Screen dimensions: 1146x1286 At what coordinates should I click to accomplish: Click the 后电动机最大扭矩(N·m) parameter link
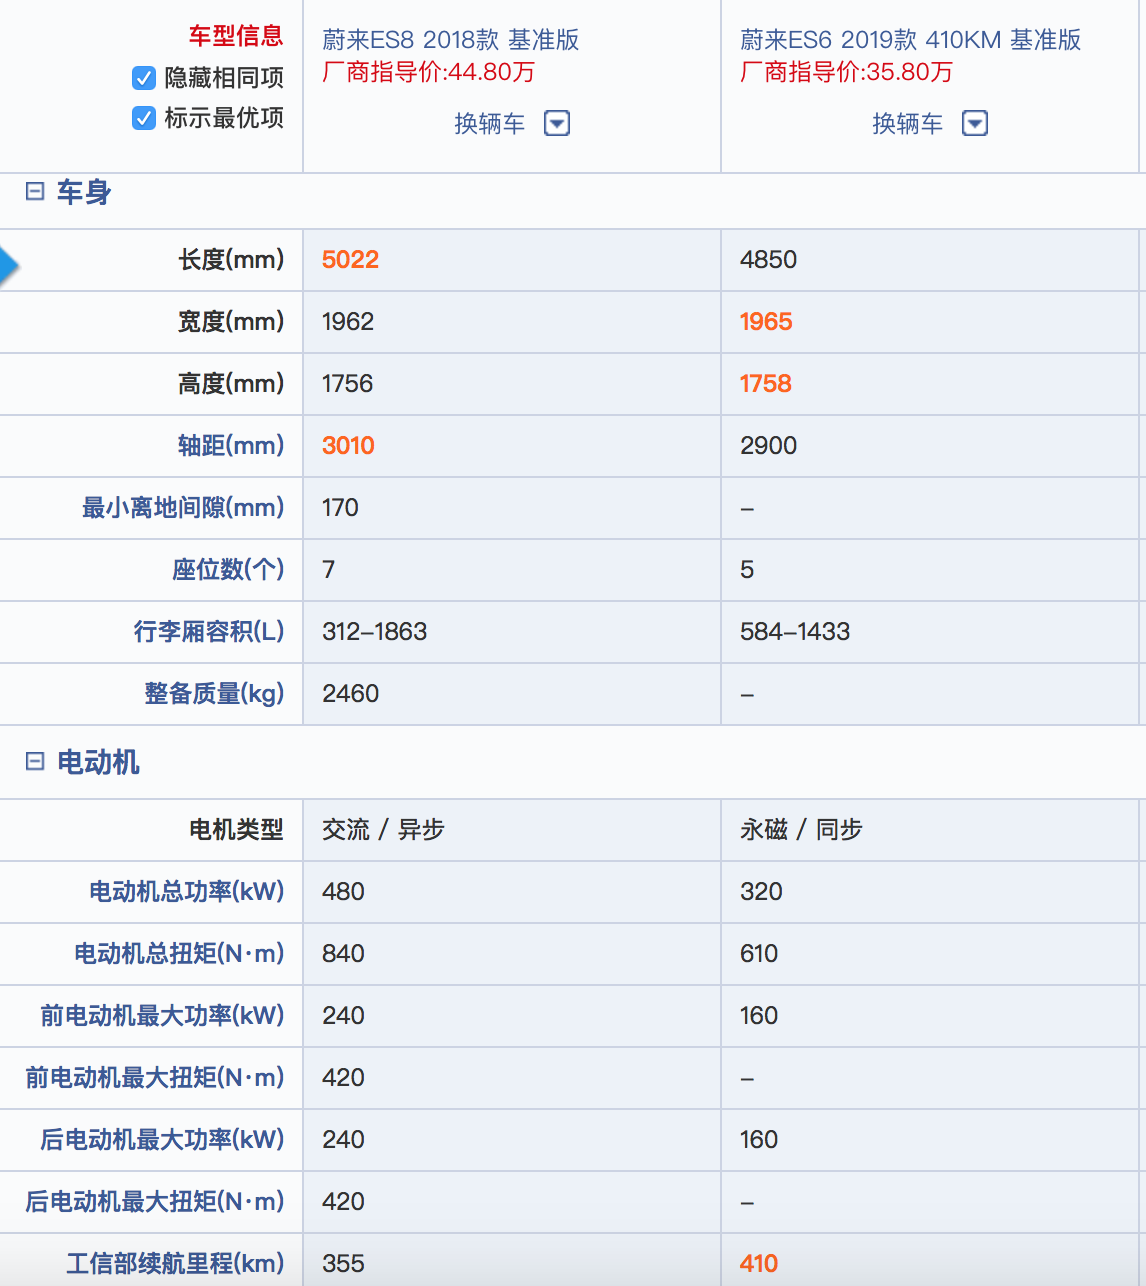(155, 1201)
